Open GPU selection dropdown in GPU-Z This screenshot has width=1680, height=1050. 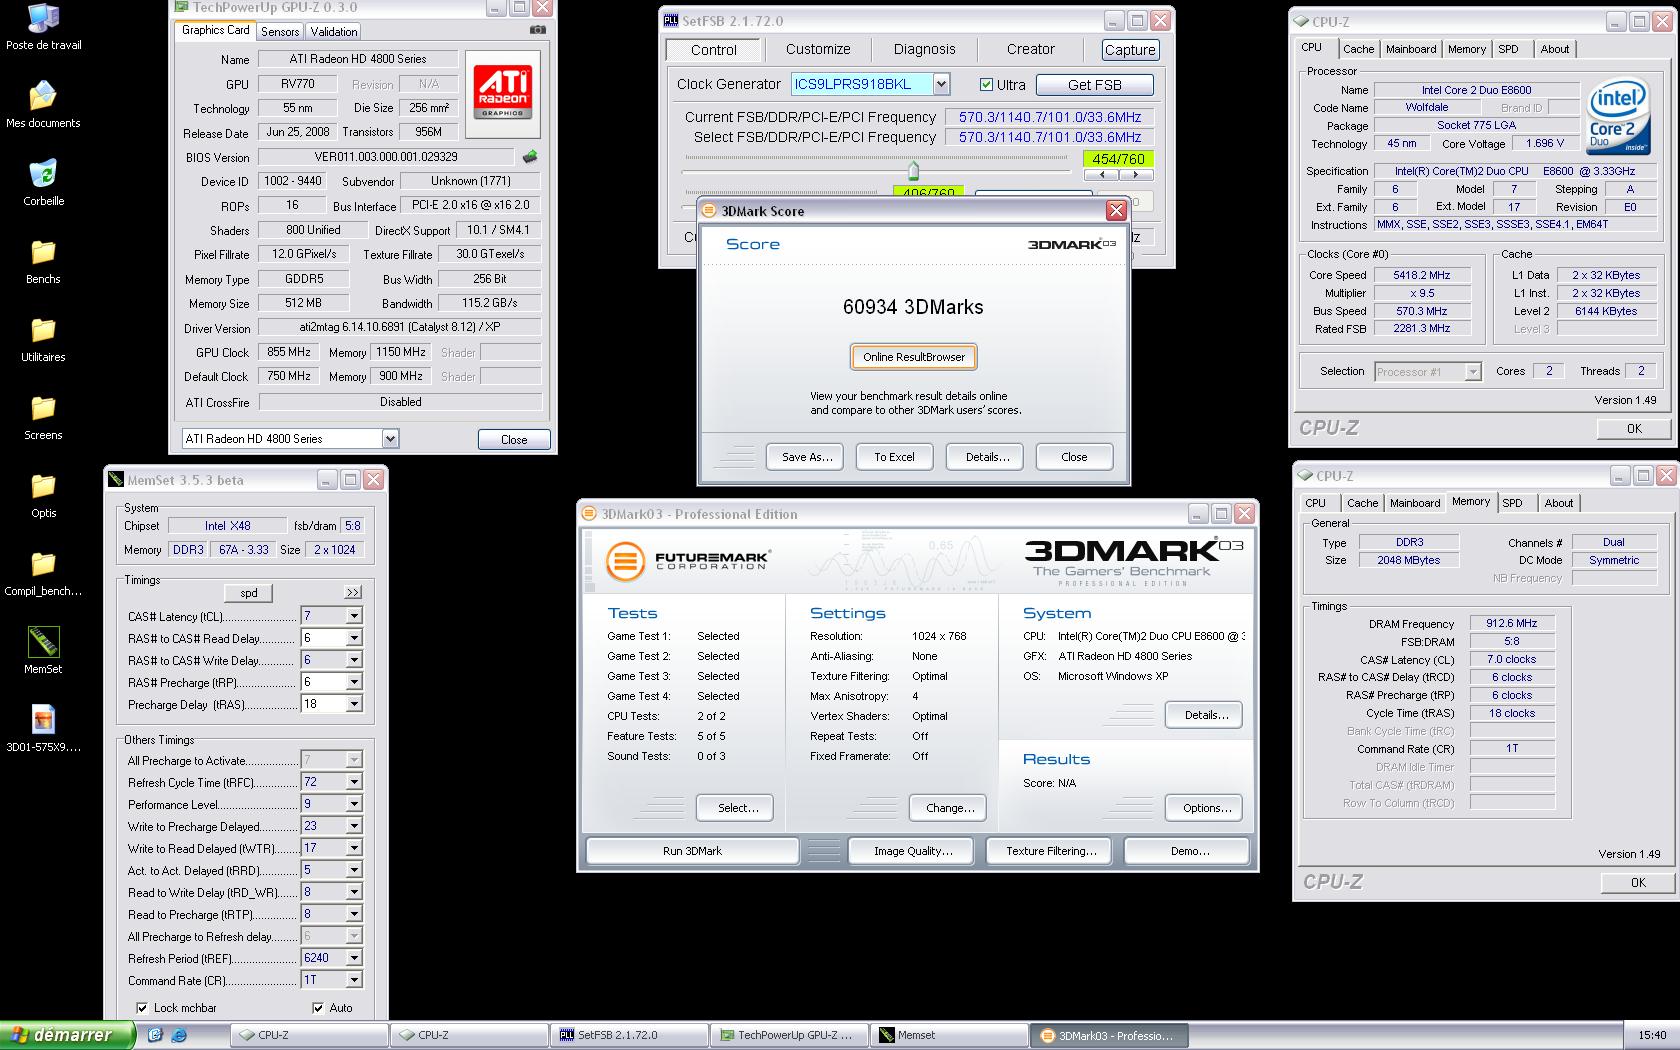tap(390, 439)
